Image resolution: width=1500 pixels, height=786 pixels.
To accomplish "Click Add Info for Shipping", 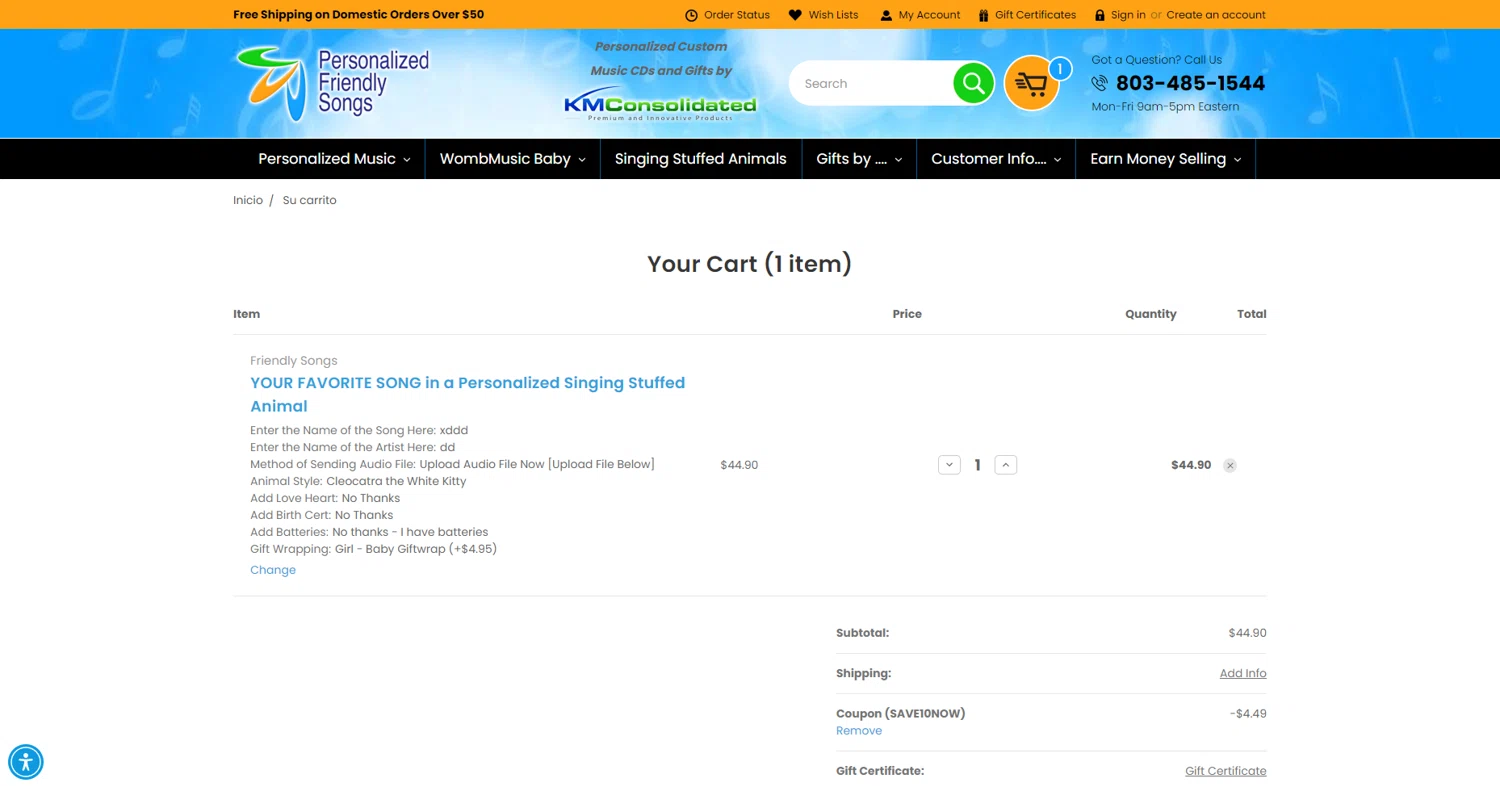I will point(1243,673).
